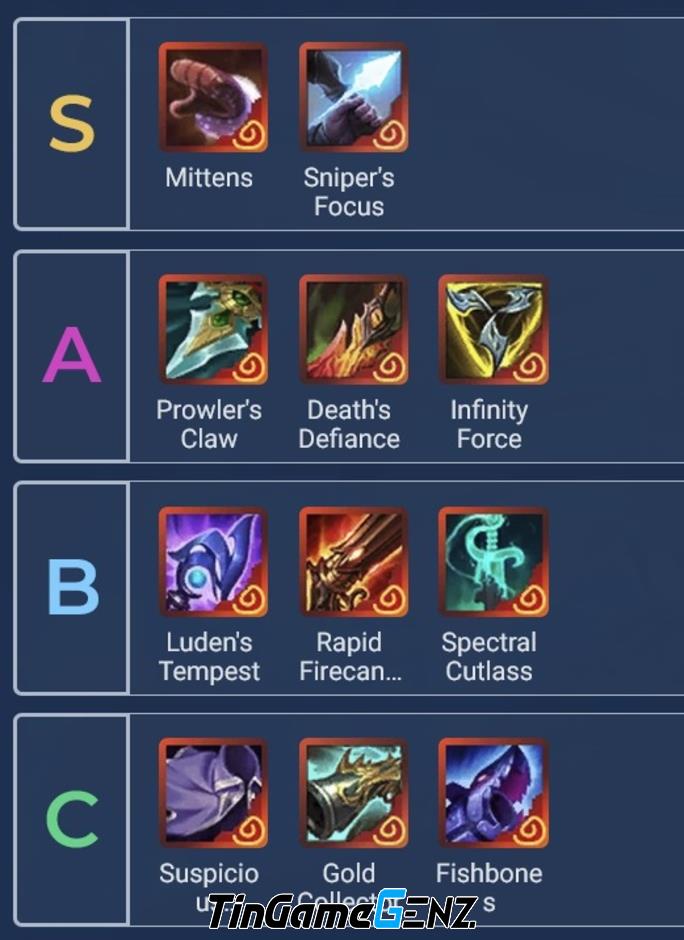Open the Suspicious Cloak item icon
The width and height of the screenshot is (684, 940).
tap(213, 793)
